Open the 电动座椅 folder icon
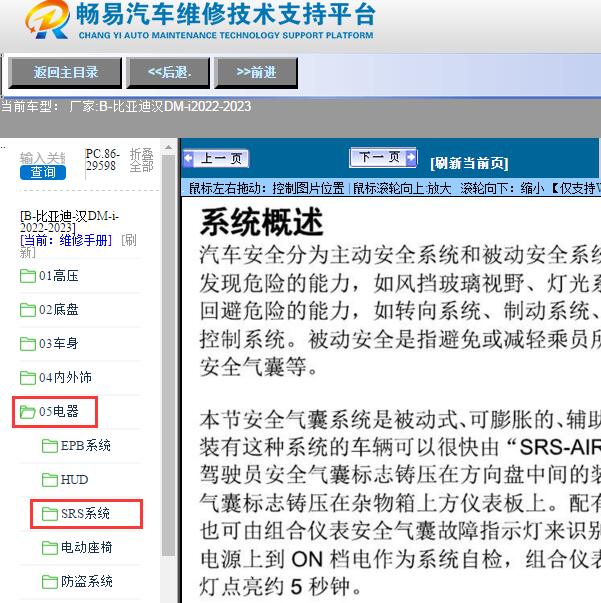 click(x=50, y=547)
